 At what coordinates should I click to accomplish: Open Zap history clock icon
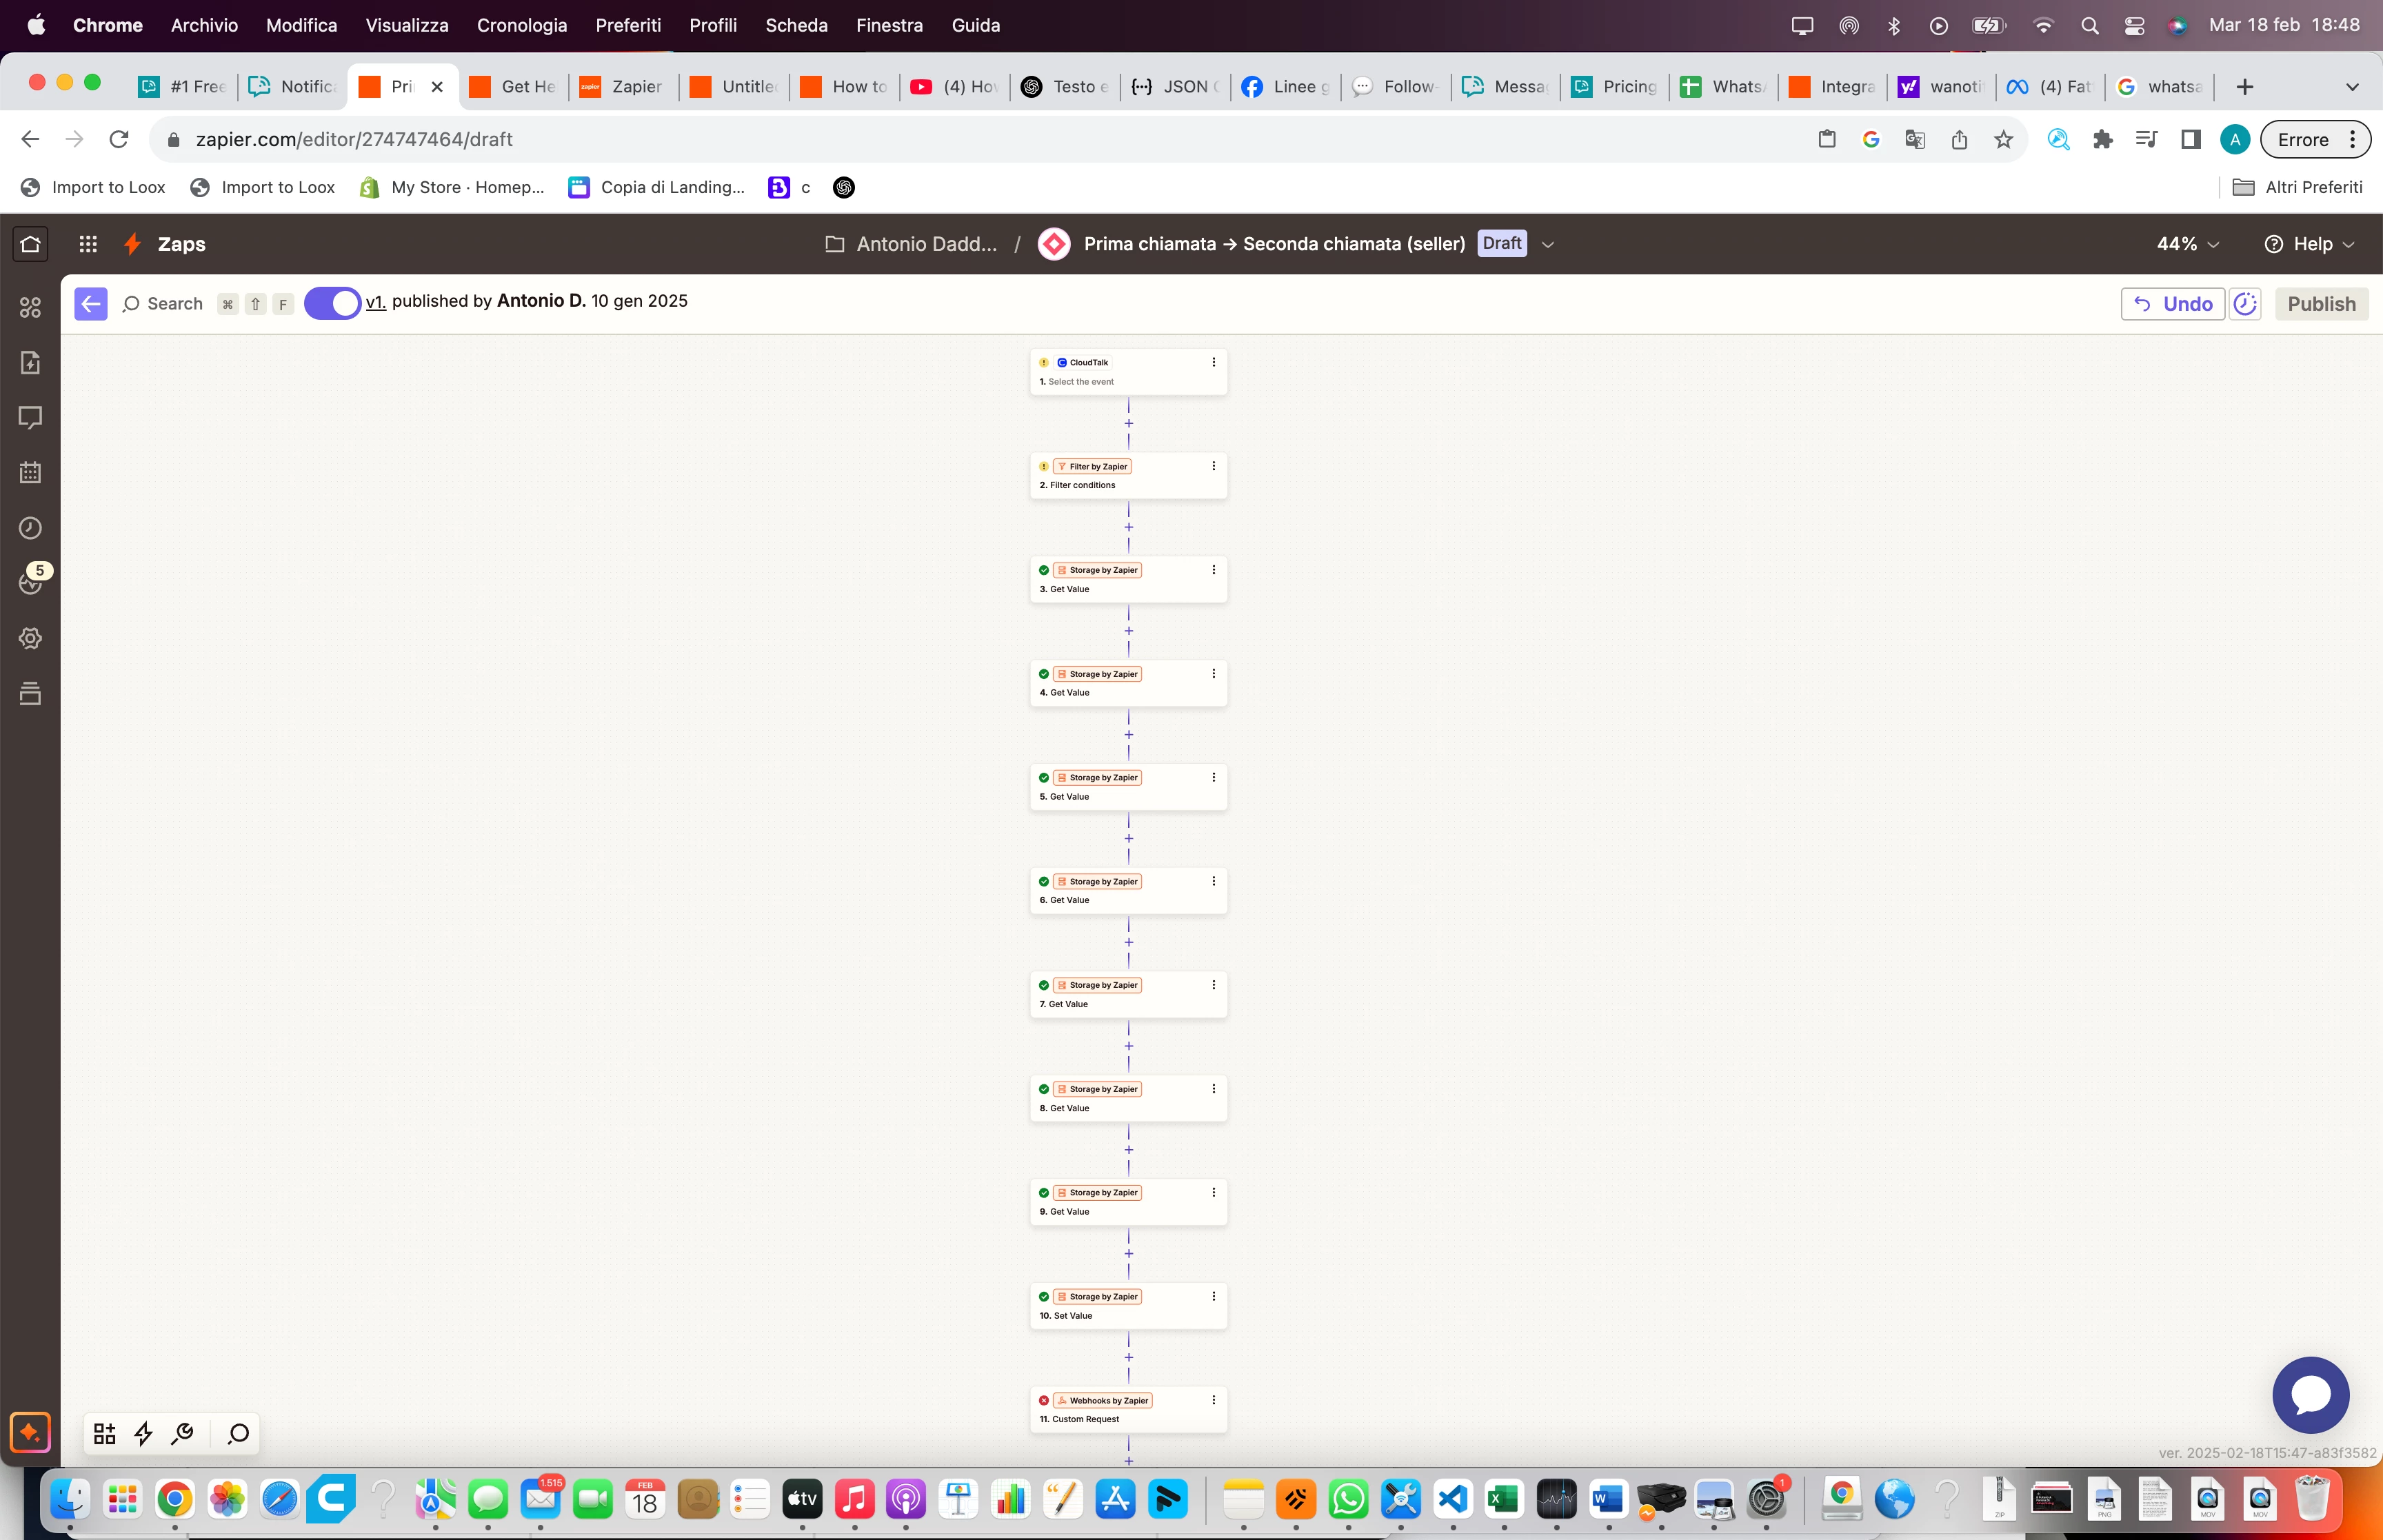tap(30, 528)
